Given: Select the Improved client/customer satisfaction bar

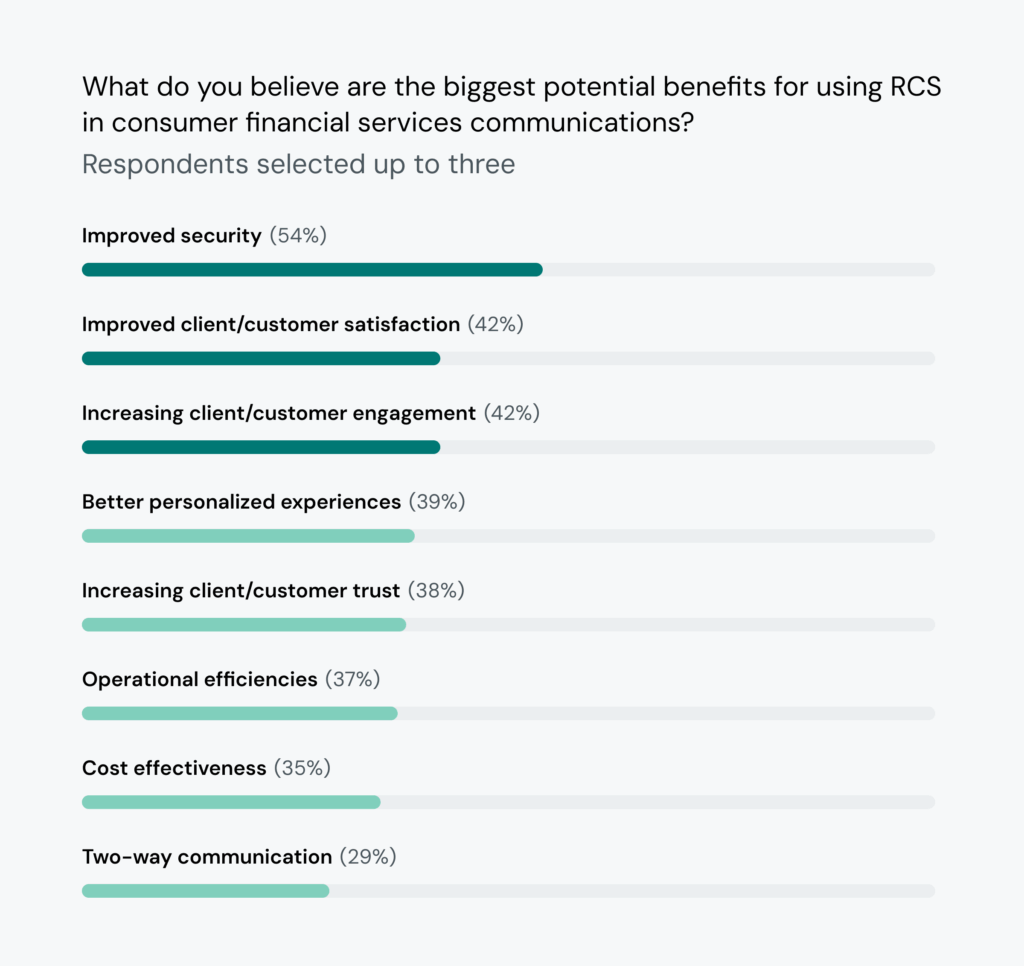Looking at the screenshot, I should pos(508,359).
